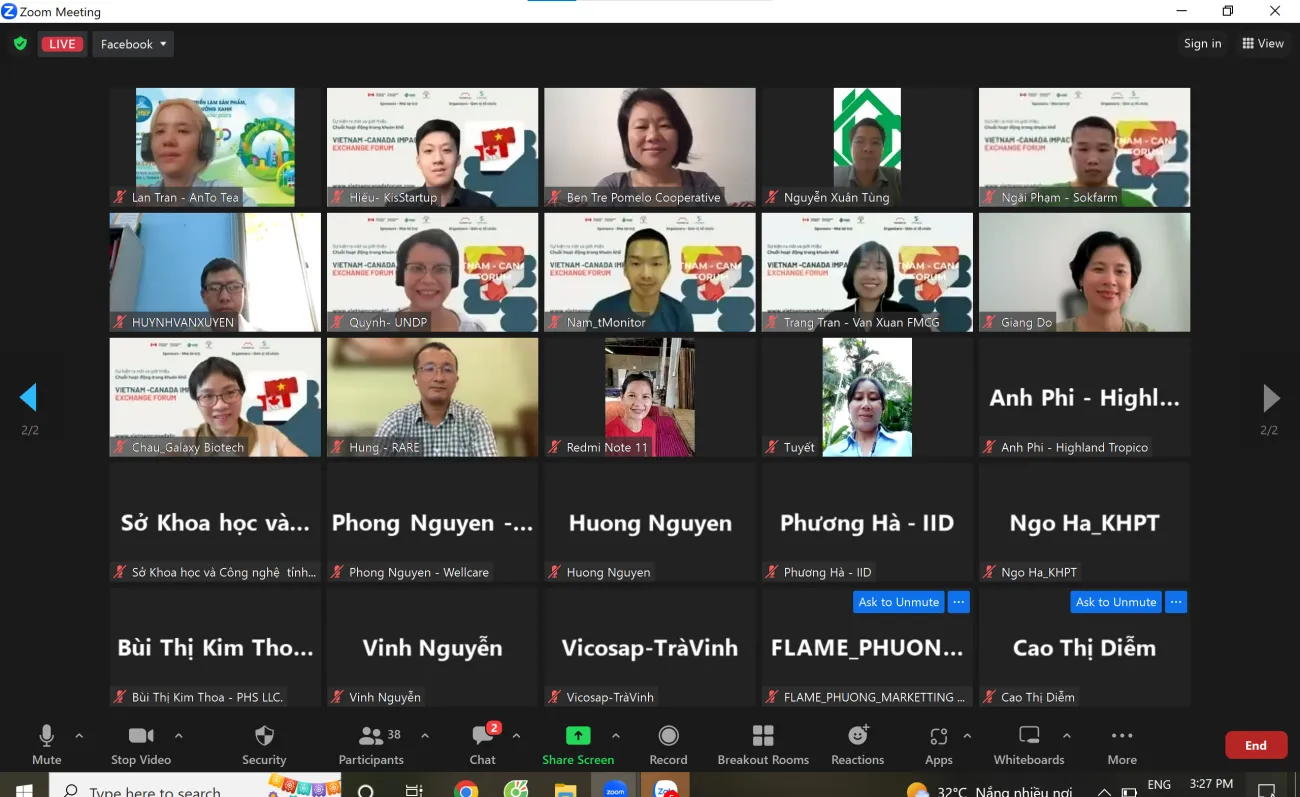Click the red End meeting button

click(1255, 745)
